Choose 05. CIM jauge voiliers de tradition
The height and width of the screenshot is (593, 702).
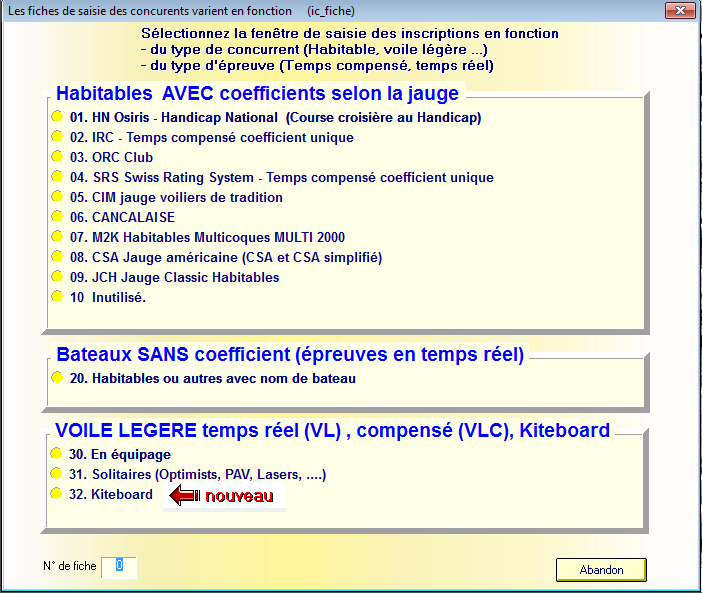57,196
